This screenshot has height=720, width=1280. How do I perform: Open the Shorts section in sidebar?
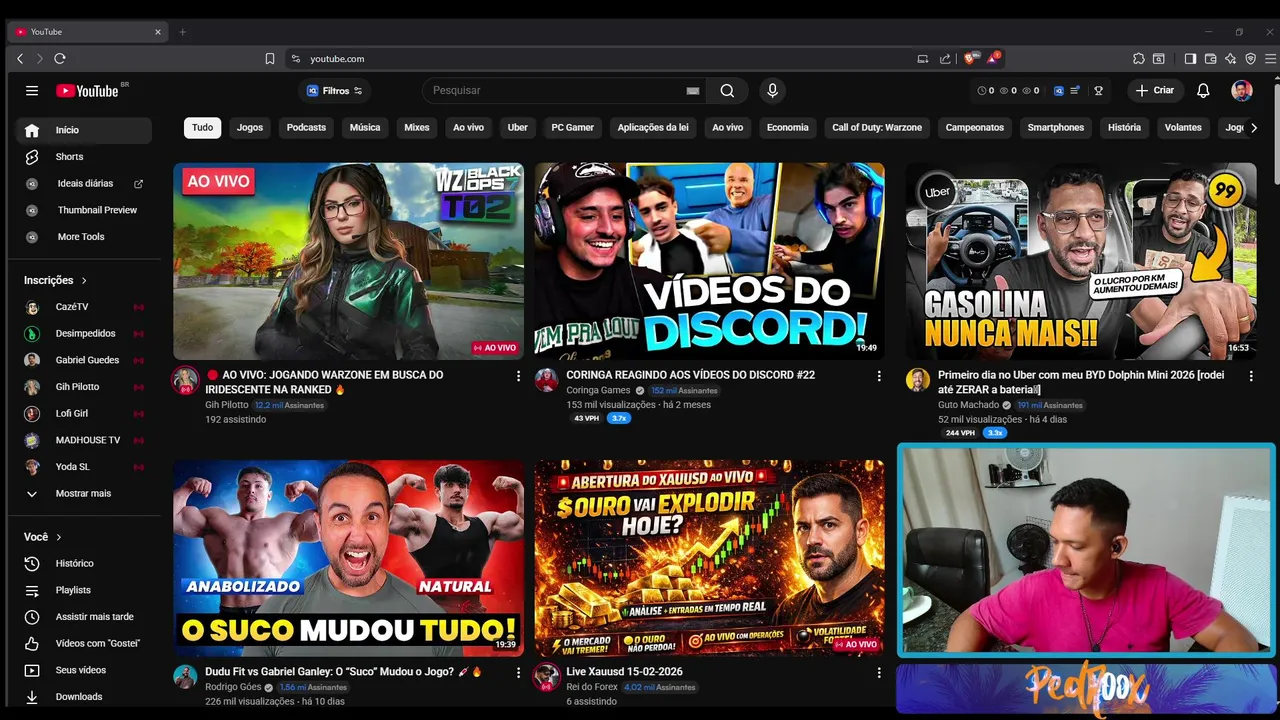pos(84,157)
